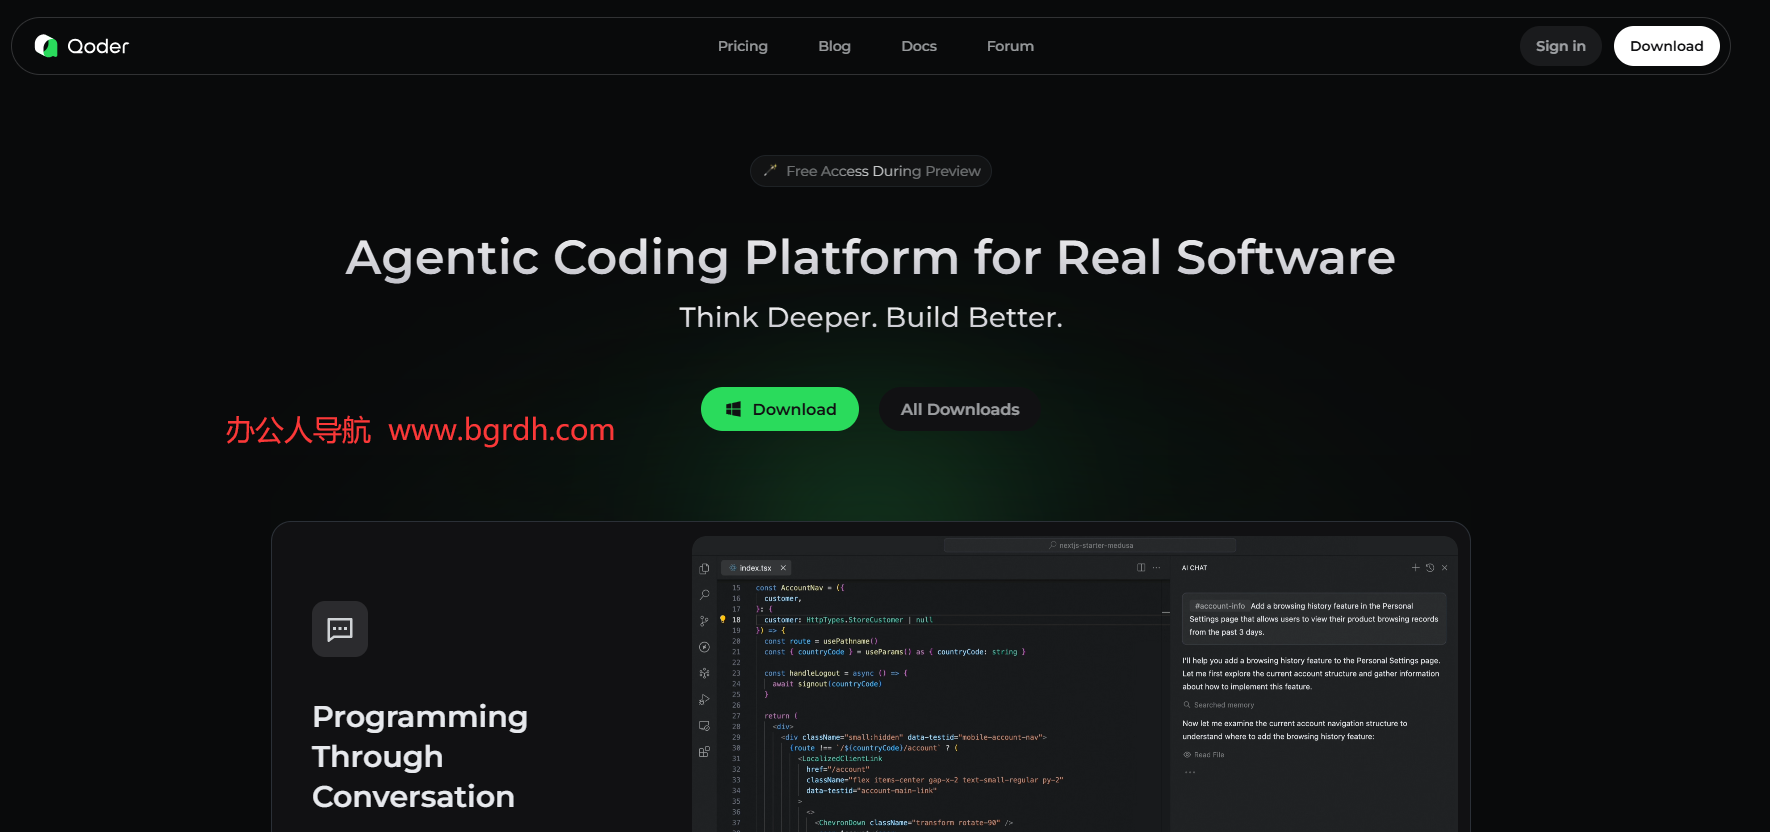Open the Search icon in activity bar

[x=704, y=595]
